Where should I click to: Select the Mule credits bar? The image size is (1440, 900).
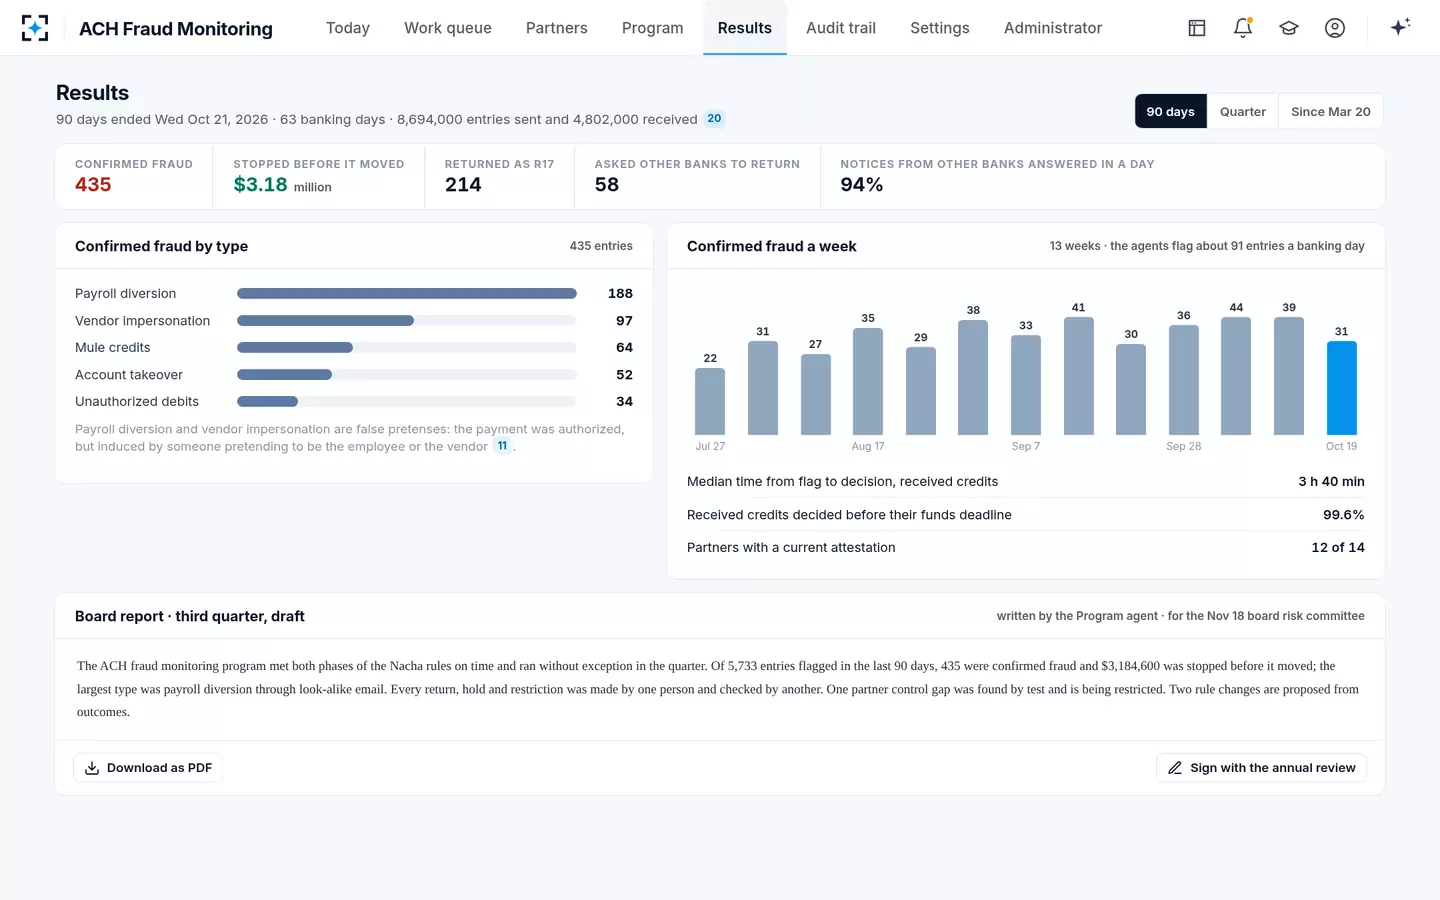pos(407,348)
